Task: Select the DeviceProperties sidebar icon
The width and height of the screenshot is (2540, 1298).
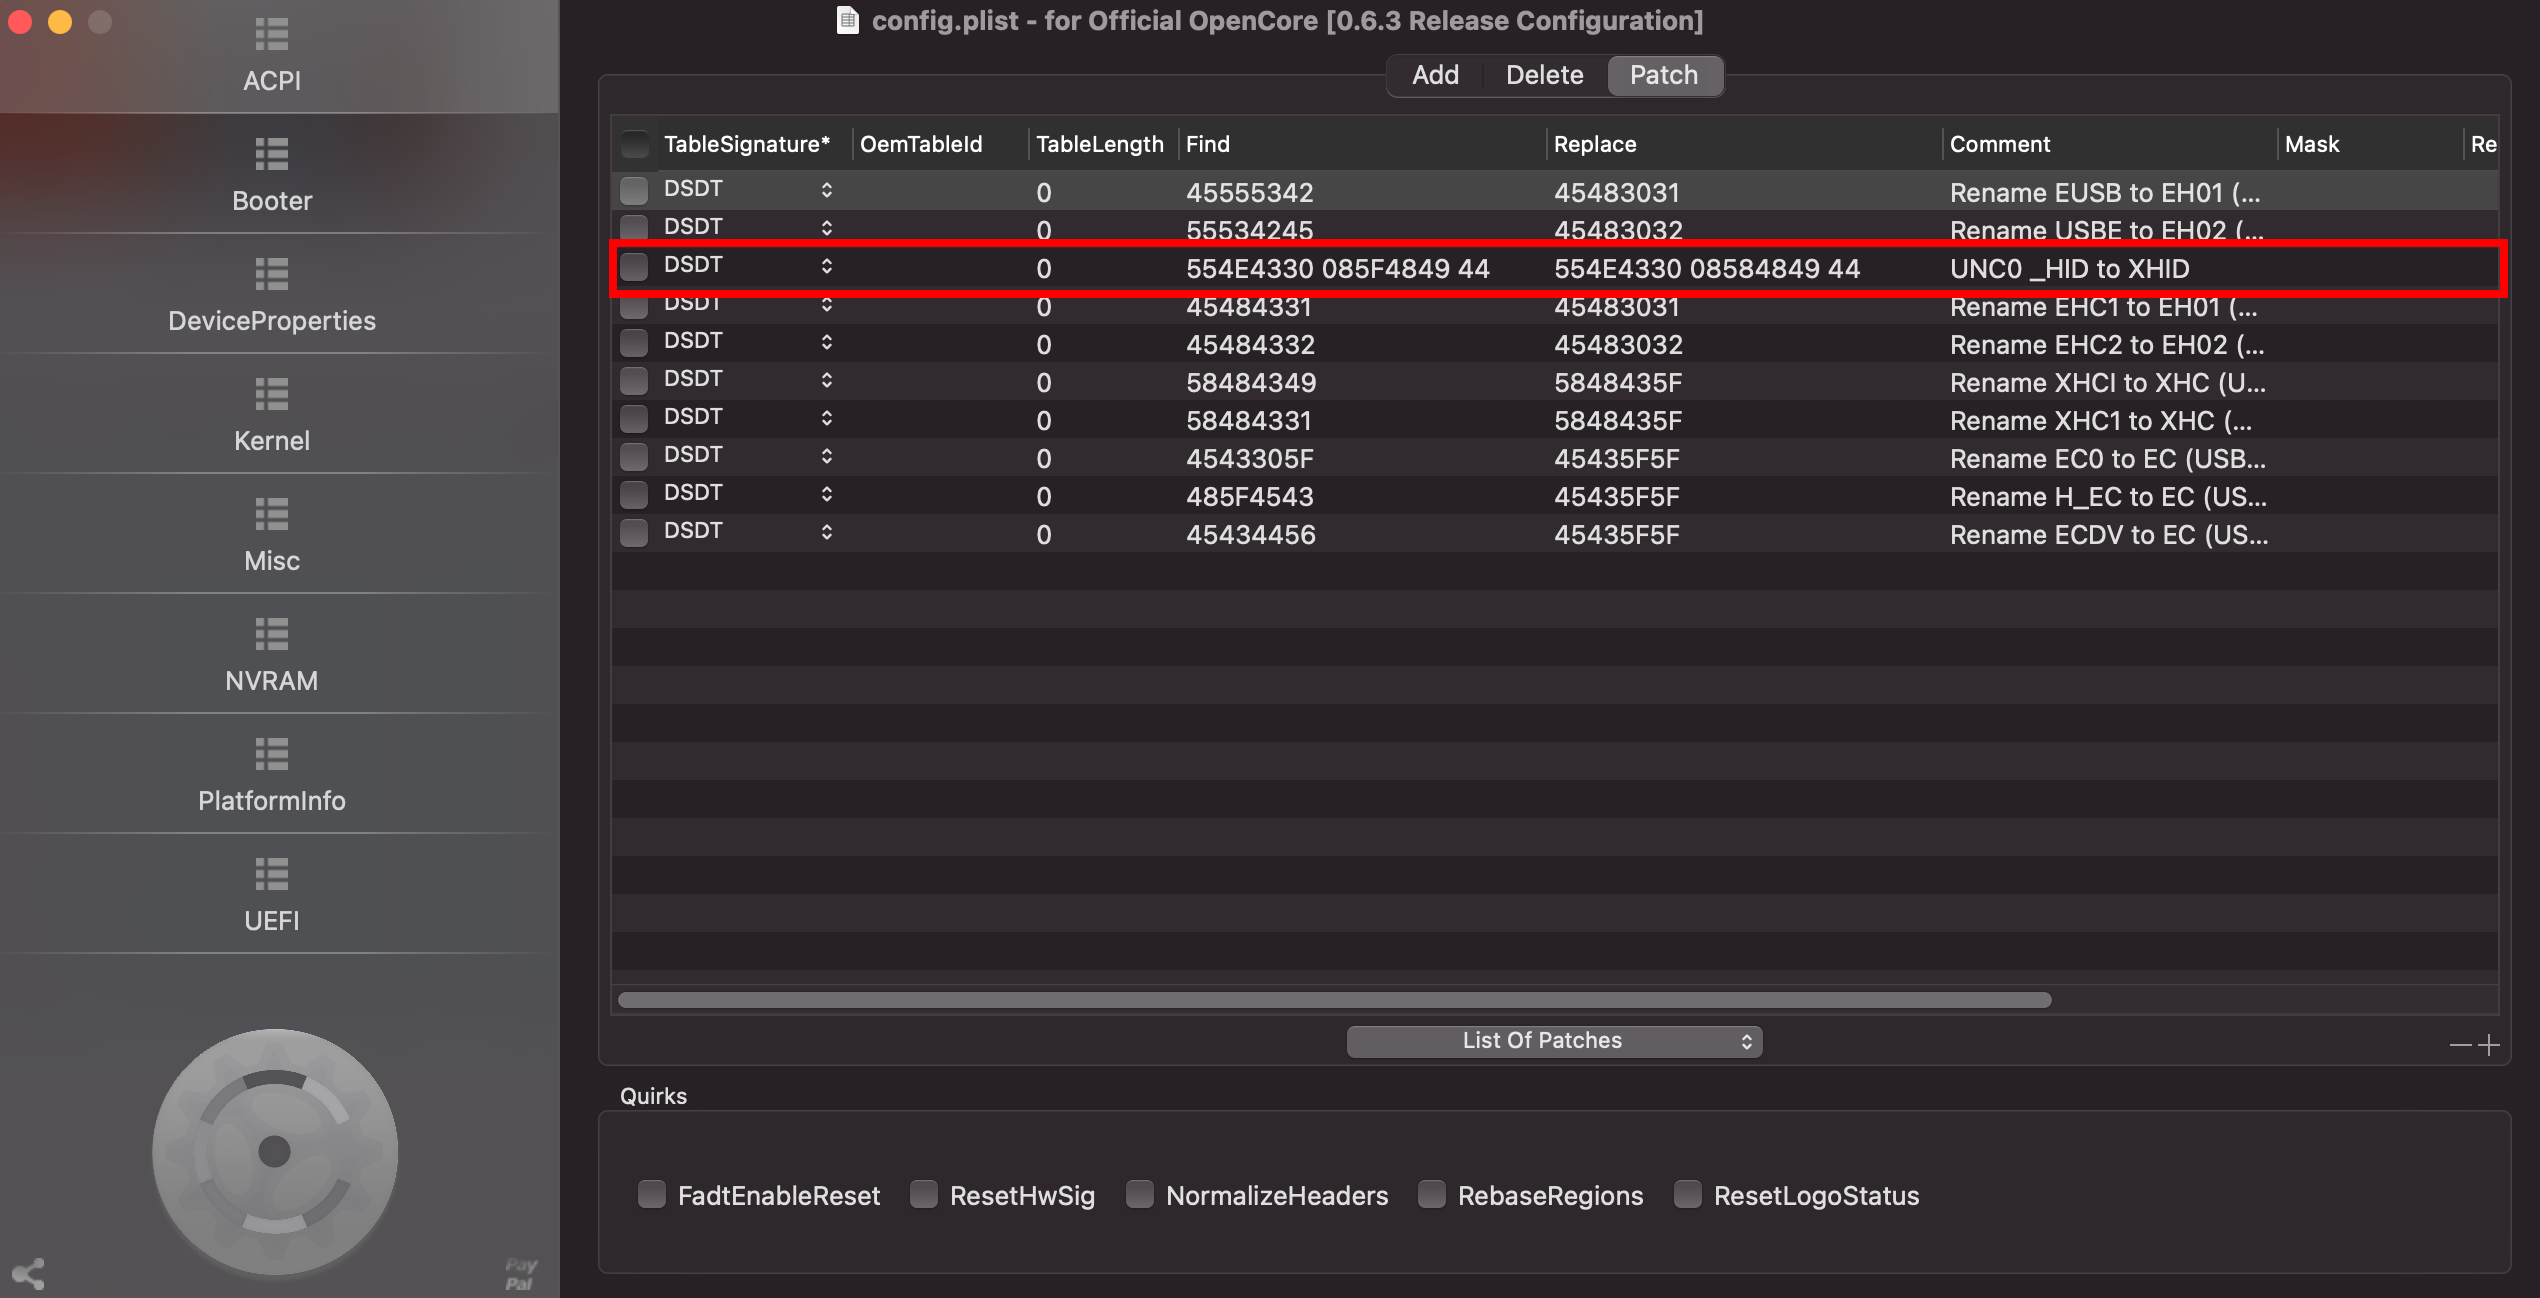Action: pyautogui.click(x=271, y=275)
